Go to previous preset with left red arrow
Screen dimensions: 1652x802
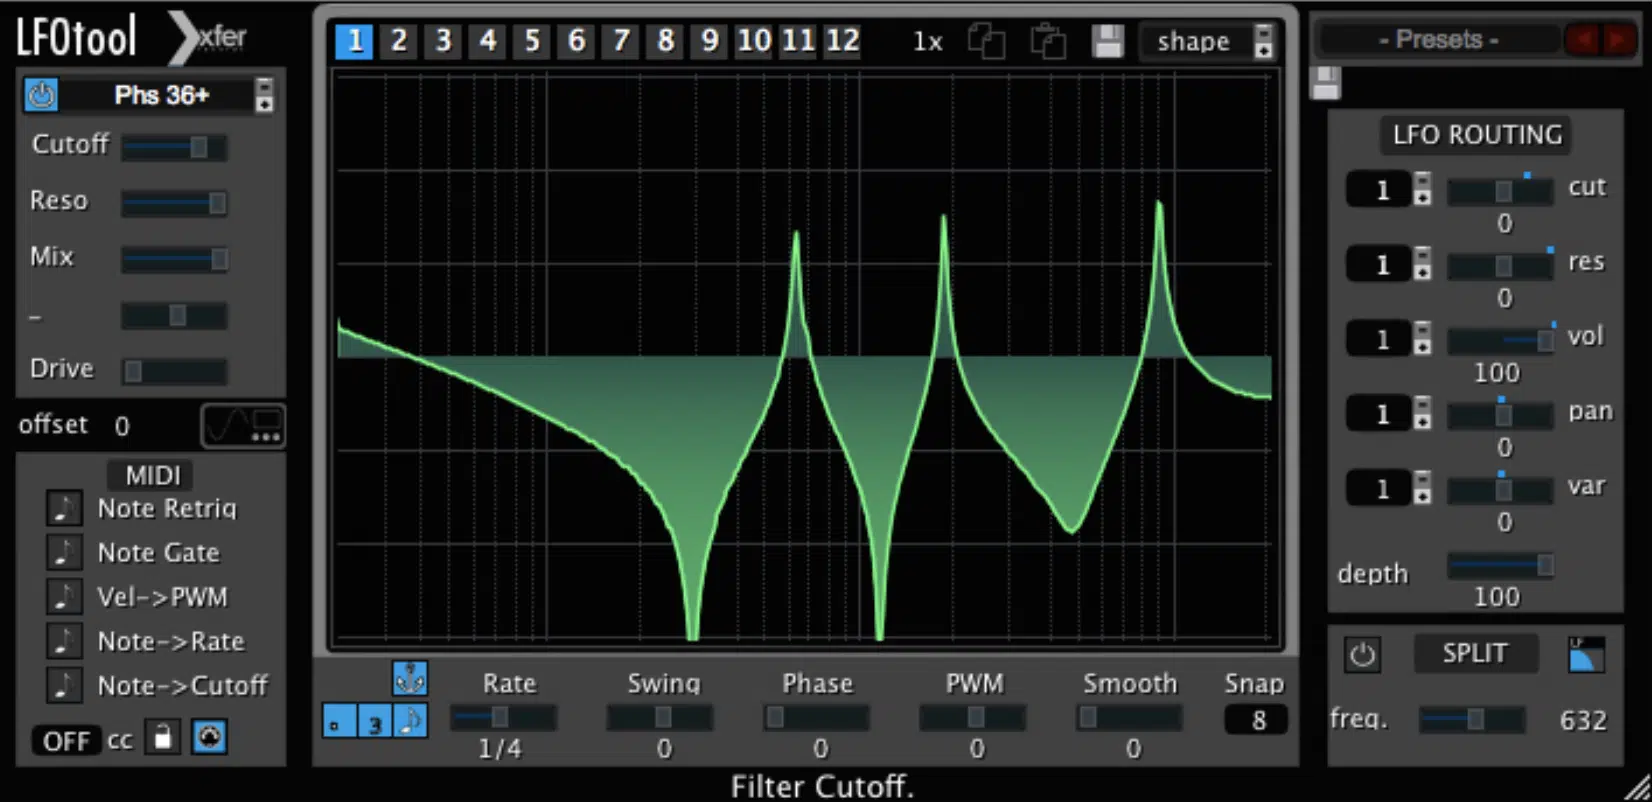click(1583, 39)
